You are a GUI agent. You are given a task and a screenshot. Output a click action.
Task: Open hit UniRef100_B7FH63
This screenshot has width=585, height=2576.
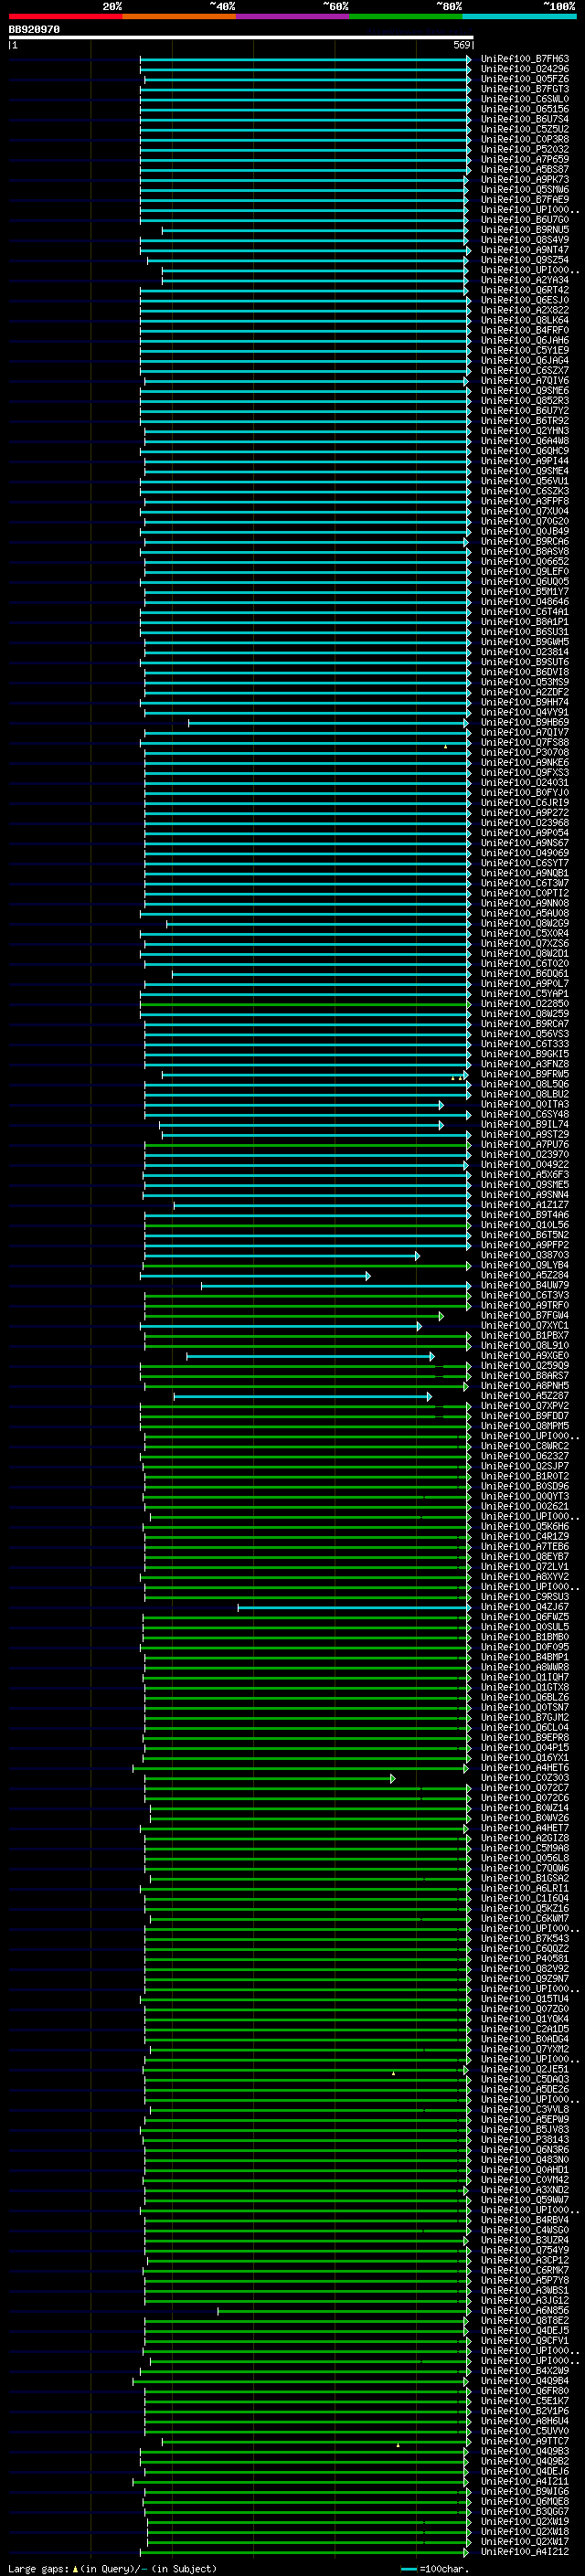[x=525, y=59]
